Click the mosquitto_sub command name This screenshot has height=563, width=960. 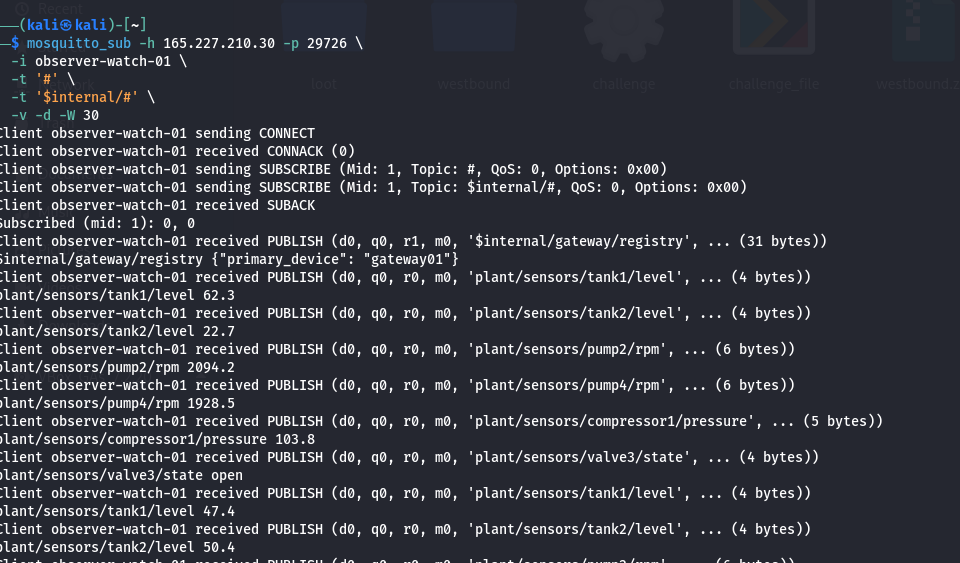(79, 43)
